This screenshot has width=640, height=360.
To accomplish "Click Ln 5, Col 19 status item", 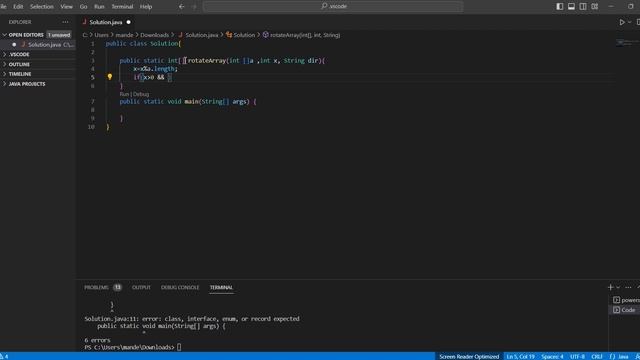I will (520, 356).
